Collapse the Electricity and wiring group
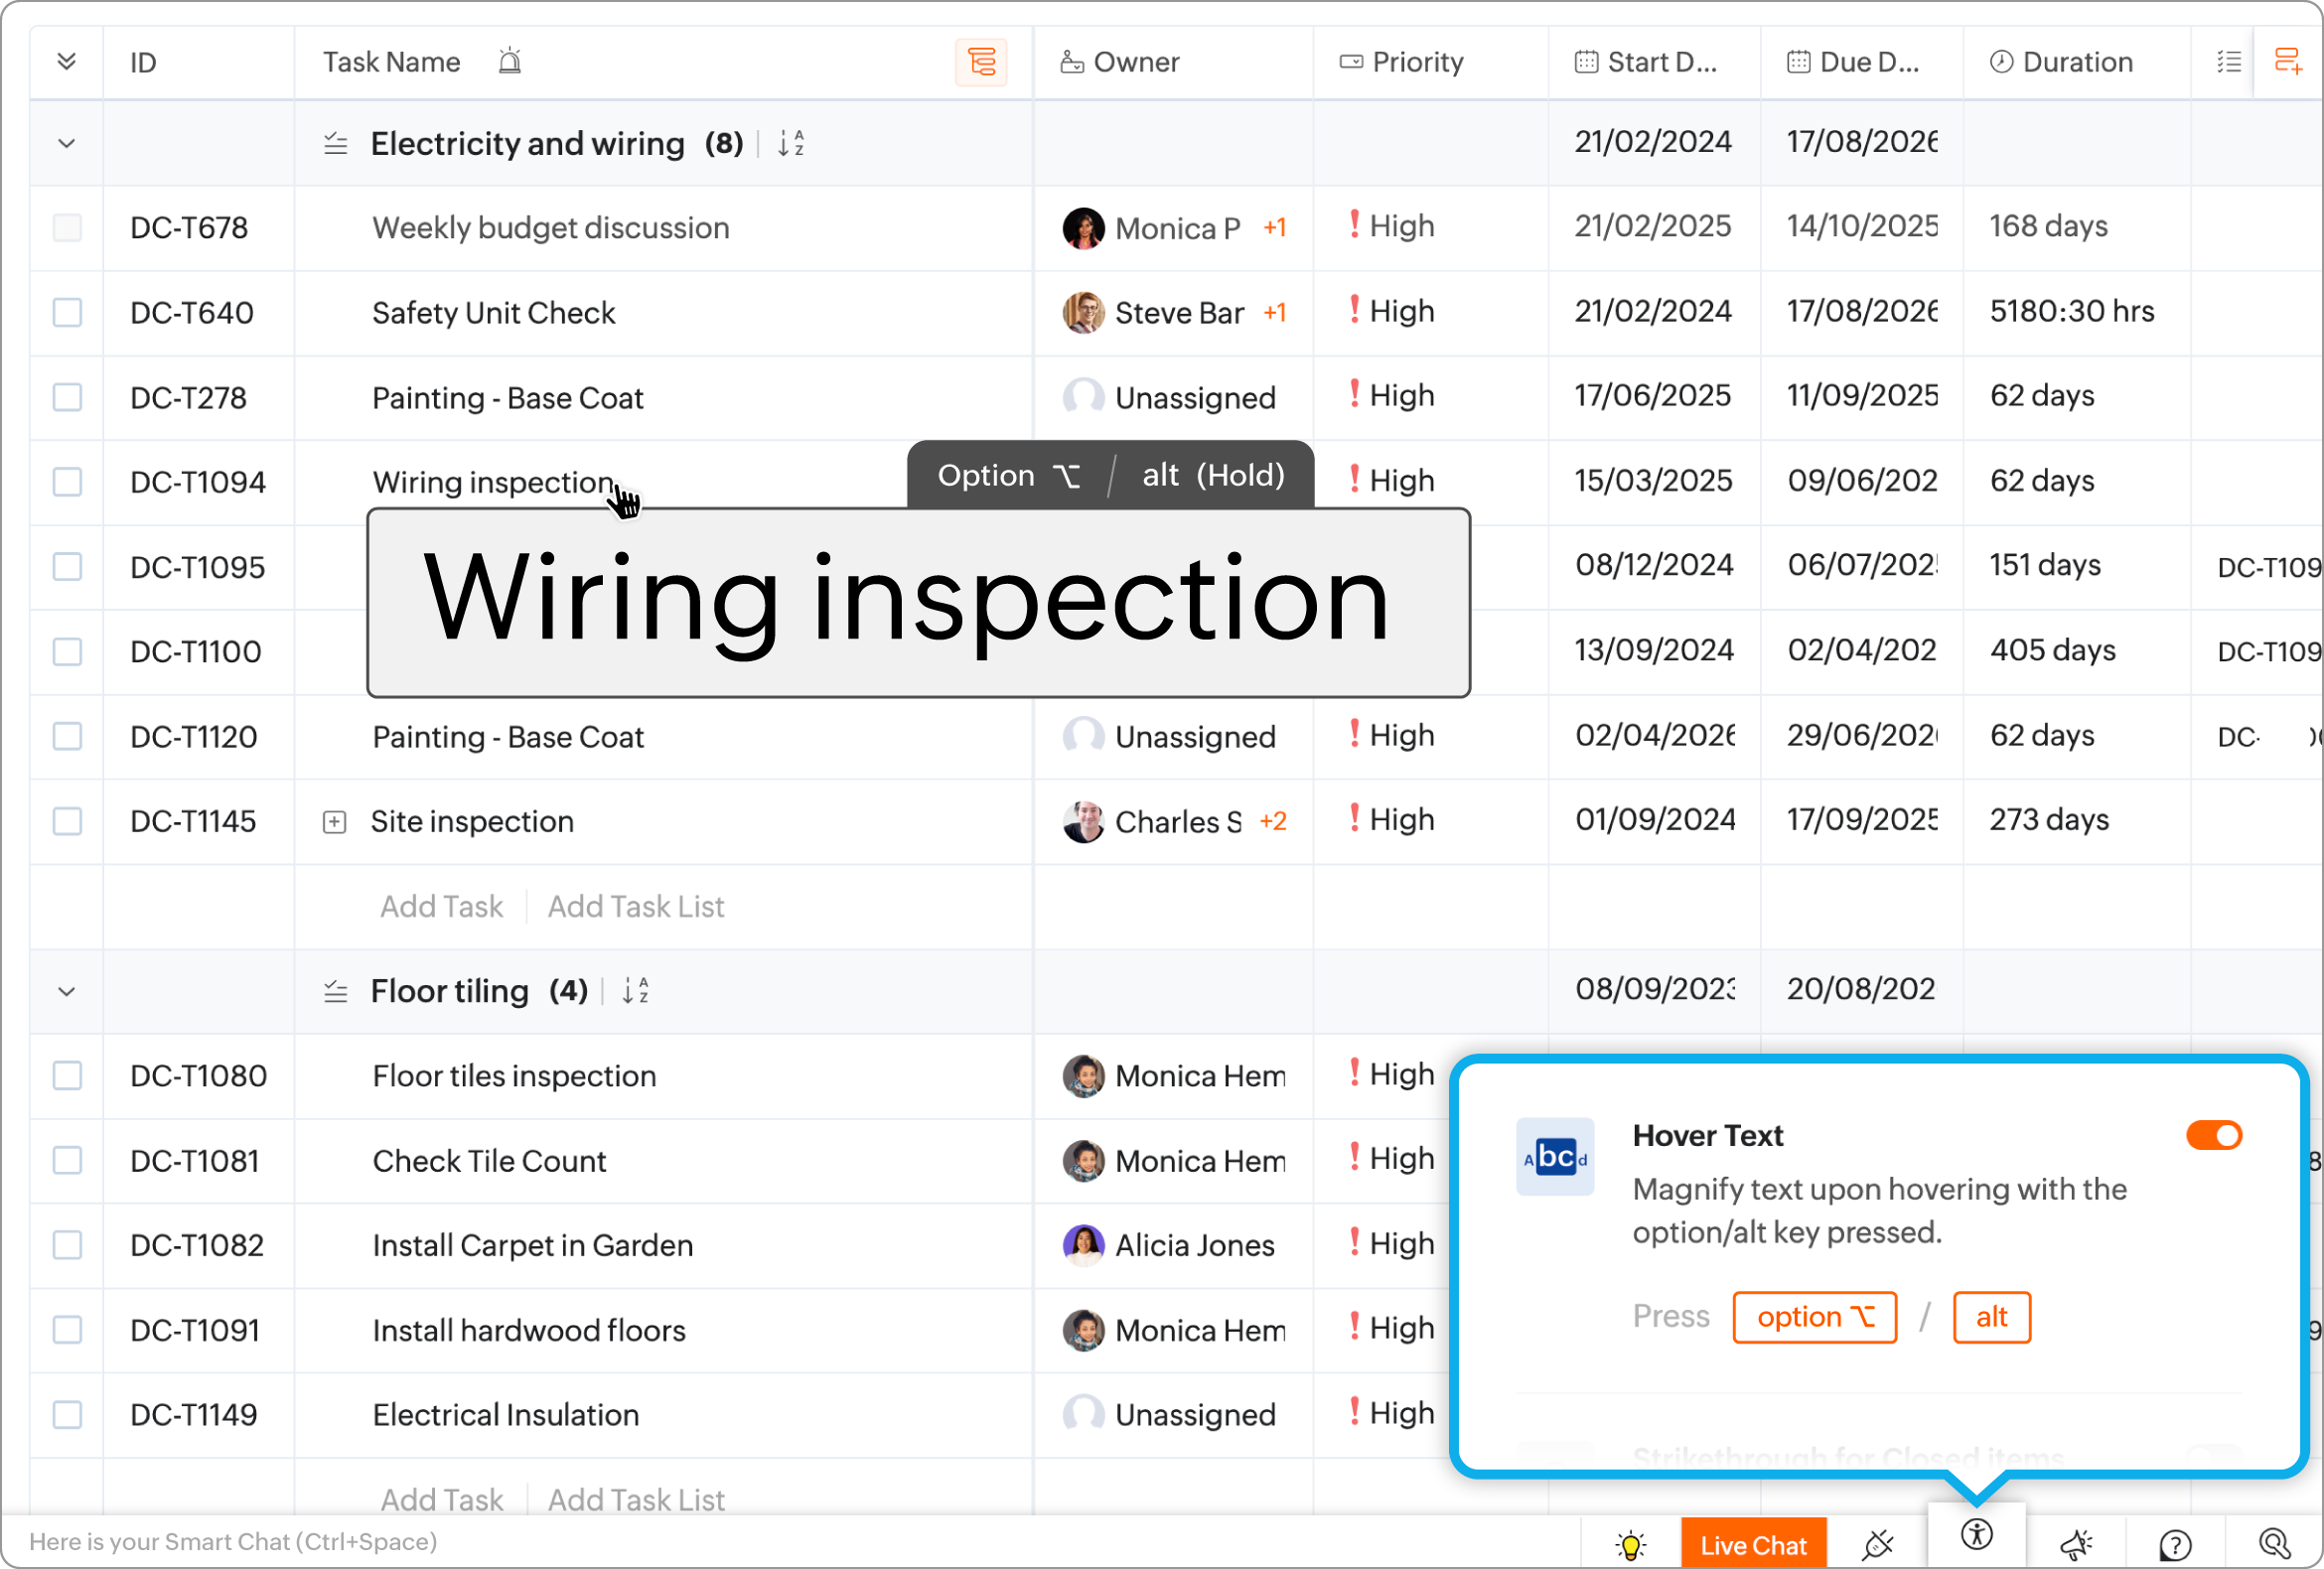This screenshot has width=2324, height=1569. click(67, 144)
